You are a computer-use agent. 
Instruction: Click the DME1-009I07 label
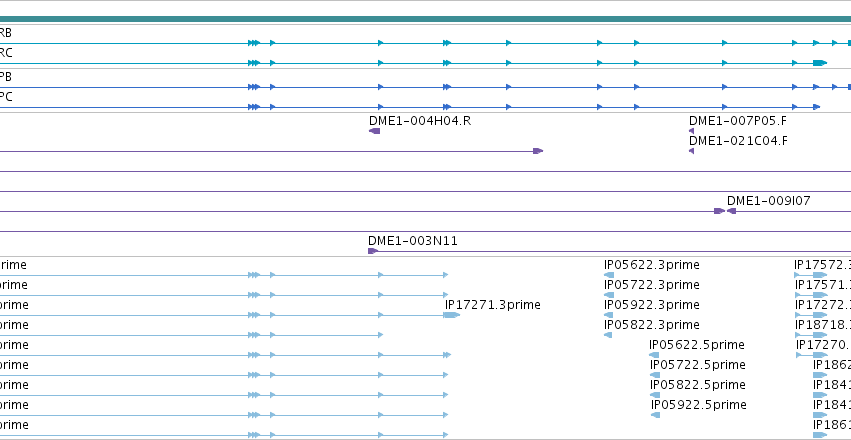tap(769, 201)
